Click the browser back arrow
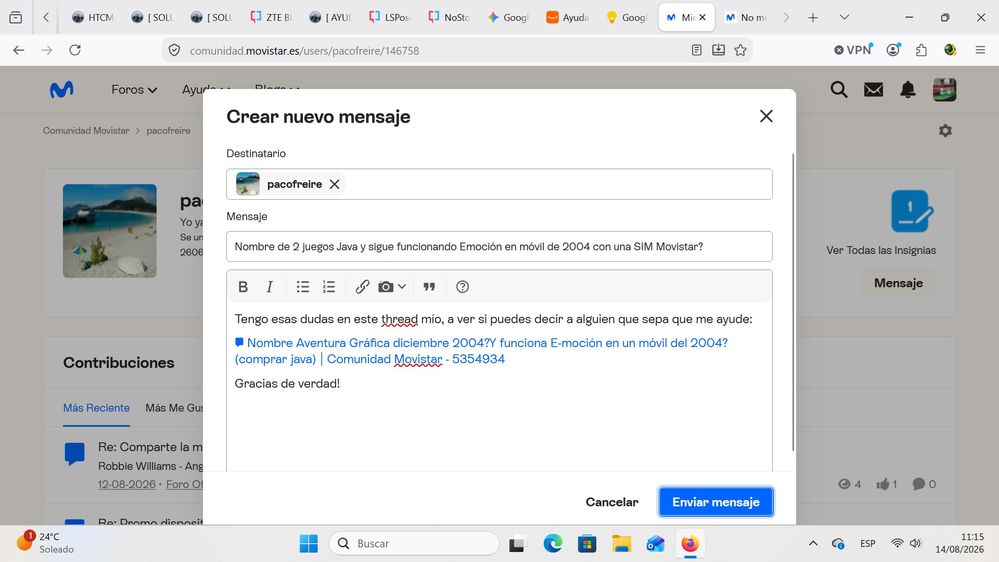The image size is (999, 562). coord(18,50)
